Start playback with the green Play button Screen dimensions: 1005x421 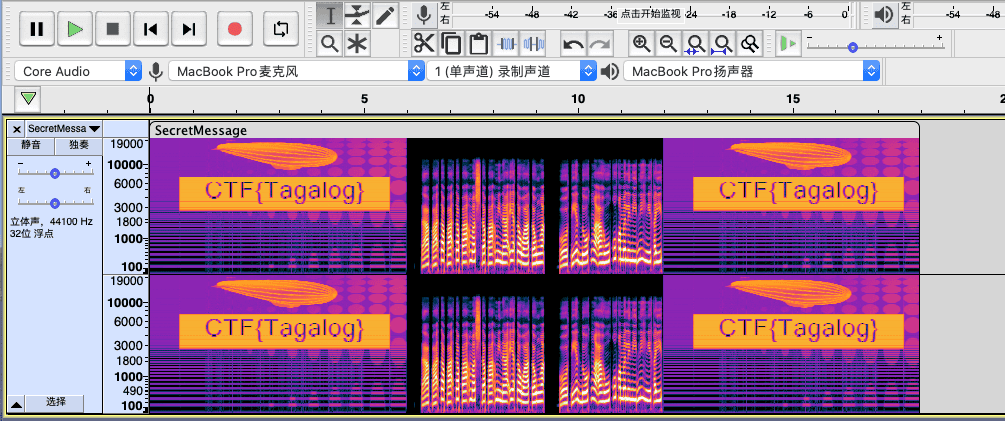75,29
